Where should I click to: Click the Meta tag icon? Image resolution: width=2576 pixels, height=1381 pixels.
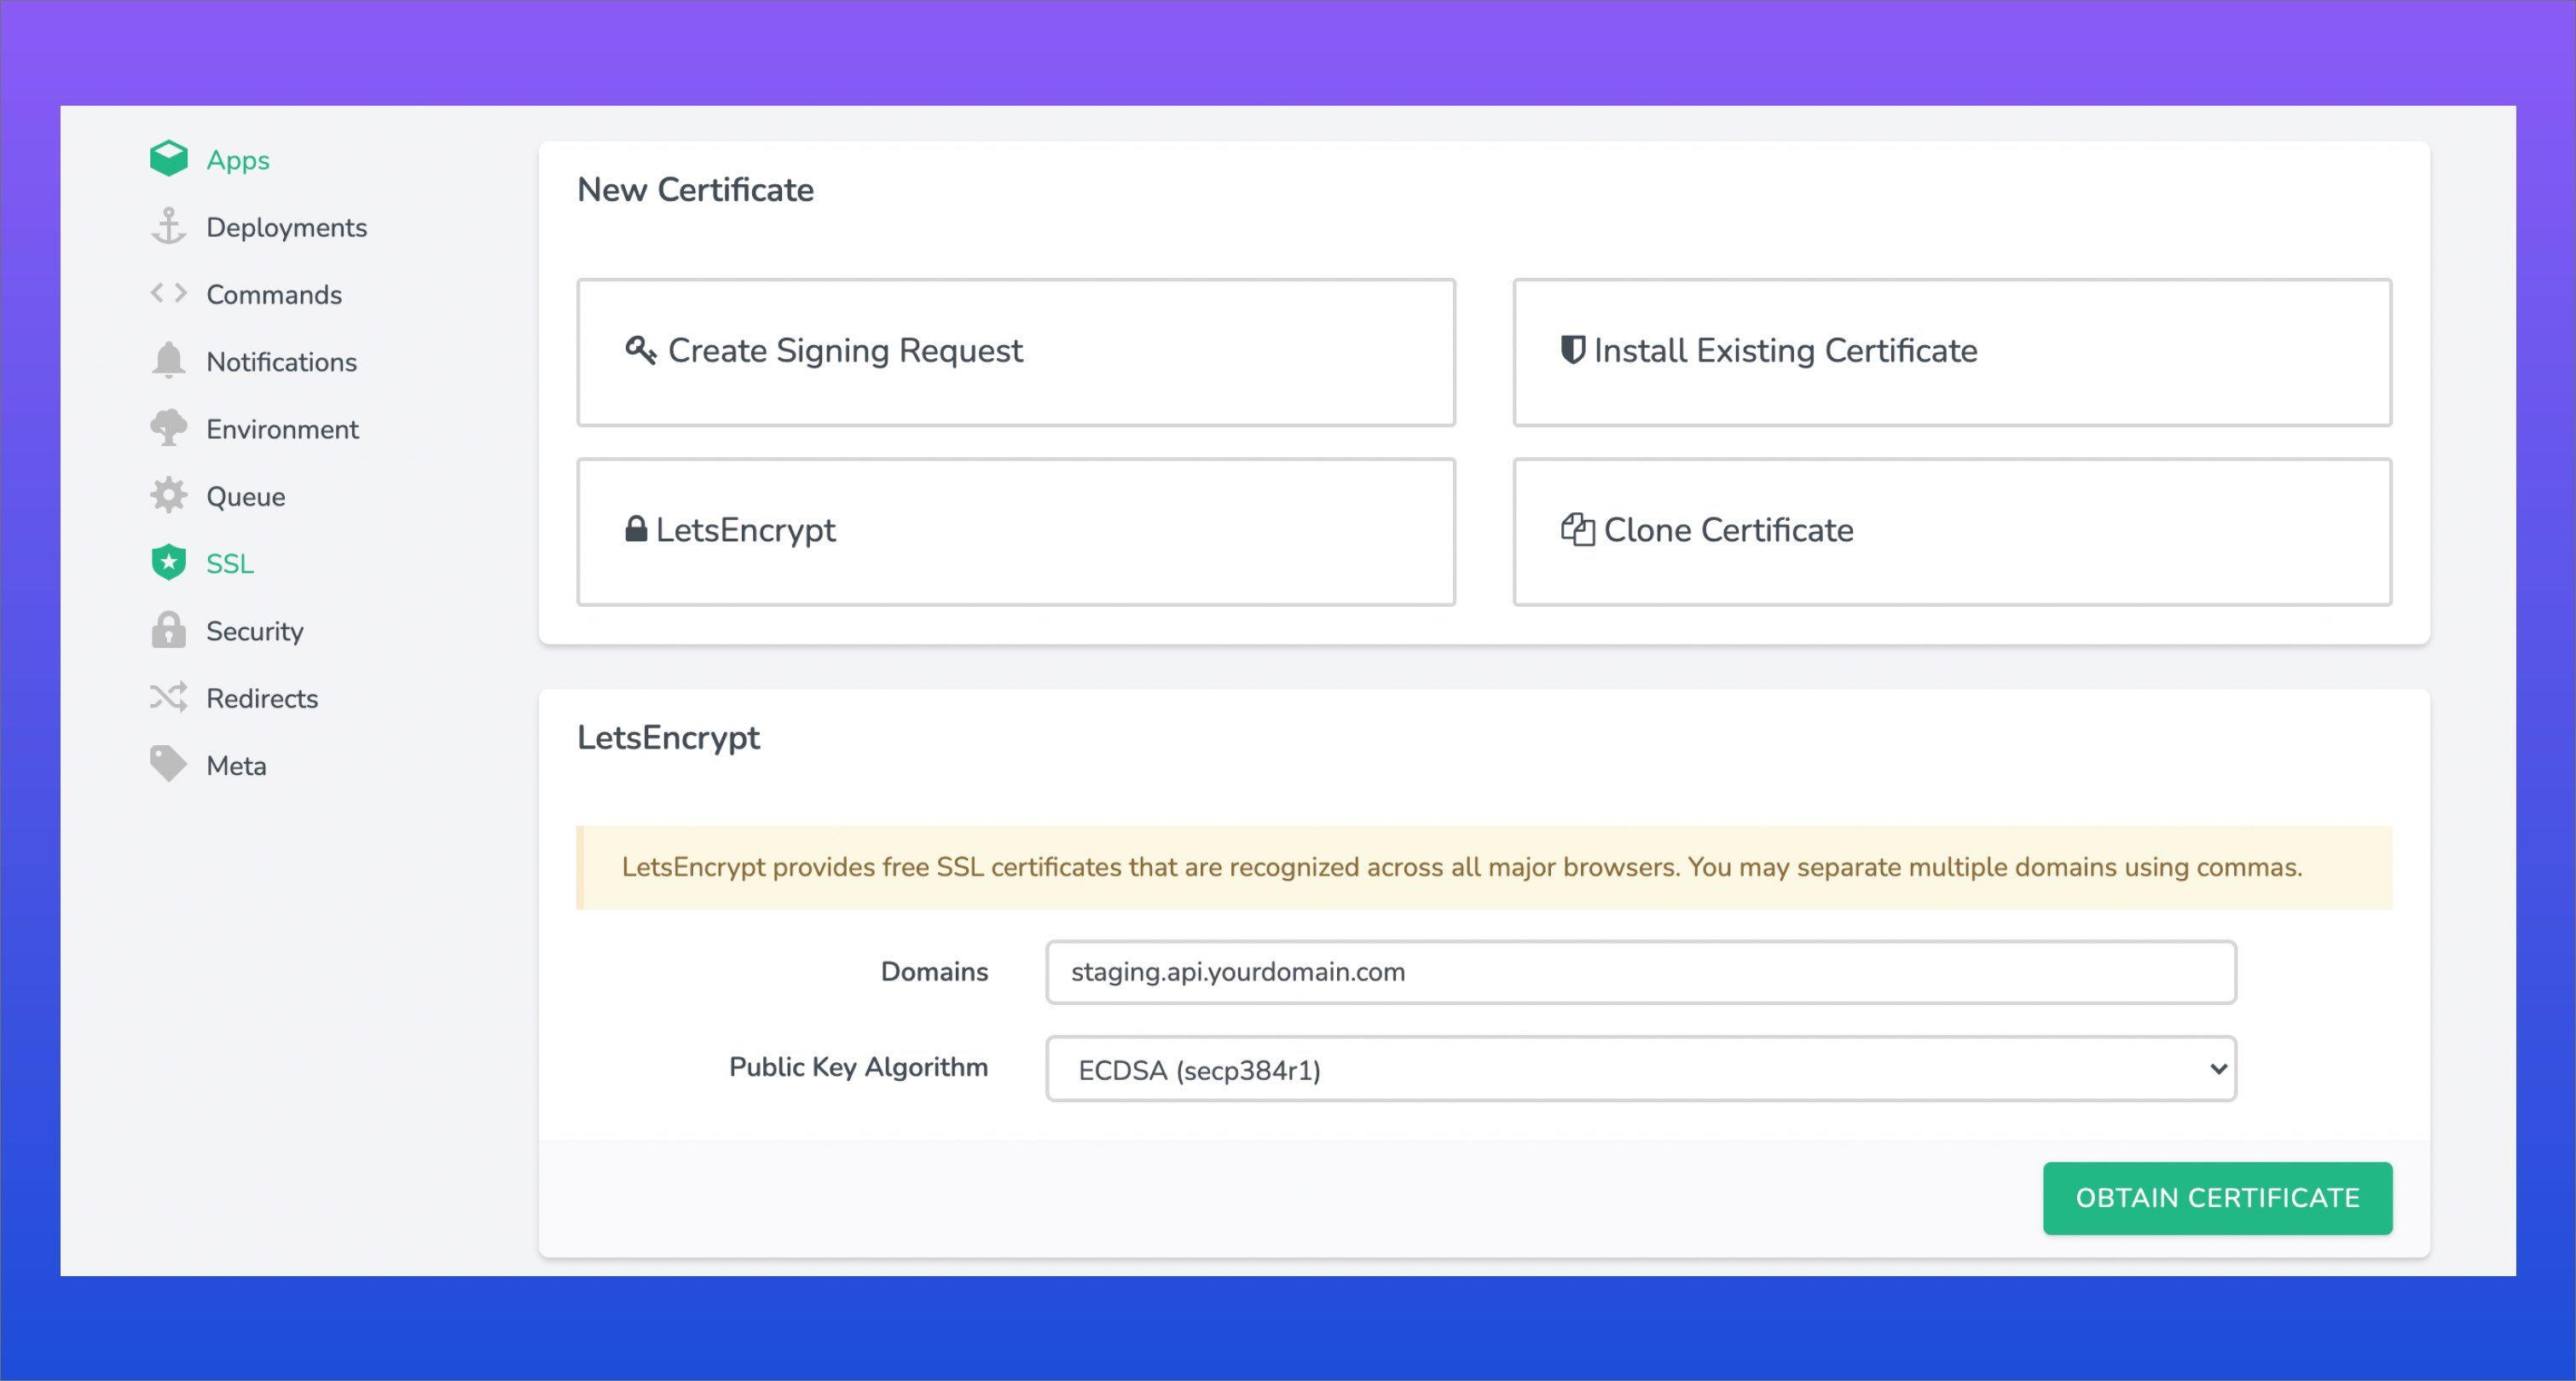coord(168,764)
